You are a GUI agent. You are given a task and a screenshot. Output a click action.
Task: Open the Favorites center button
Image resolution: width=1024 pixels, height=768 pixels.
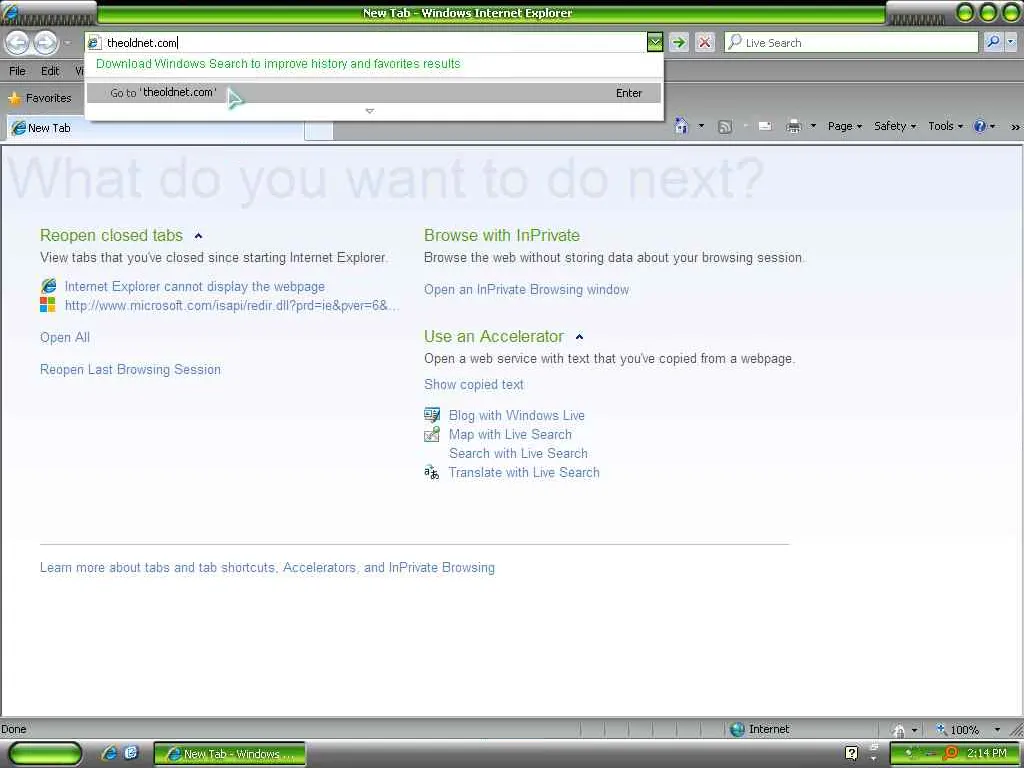click(40, 98)
